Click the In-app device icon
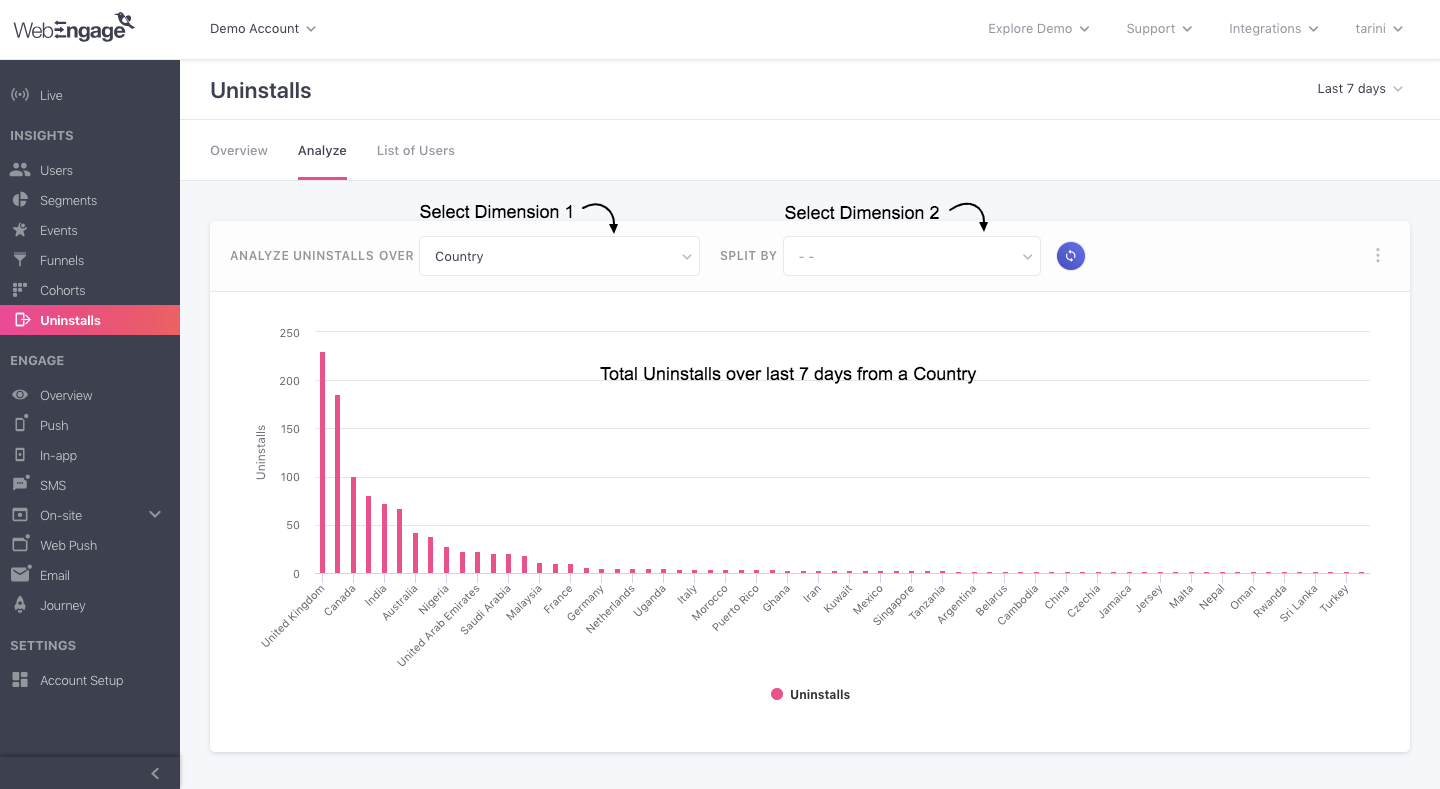Viewport: 1440px width, 789px height. tap(20, 455)
